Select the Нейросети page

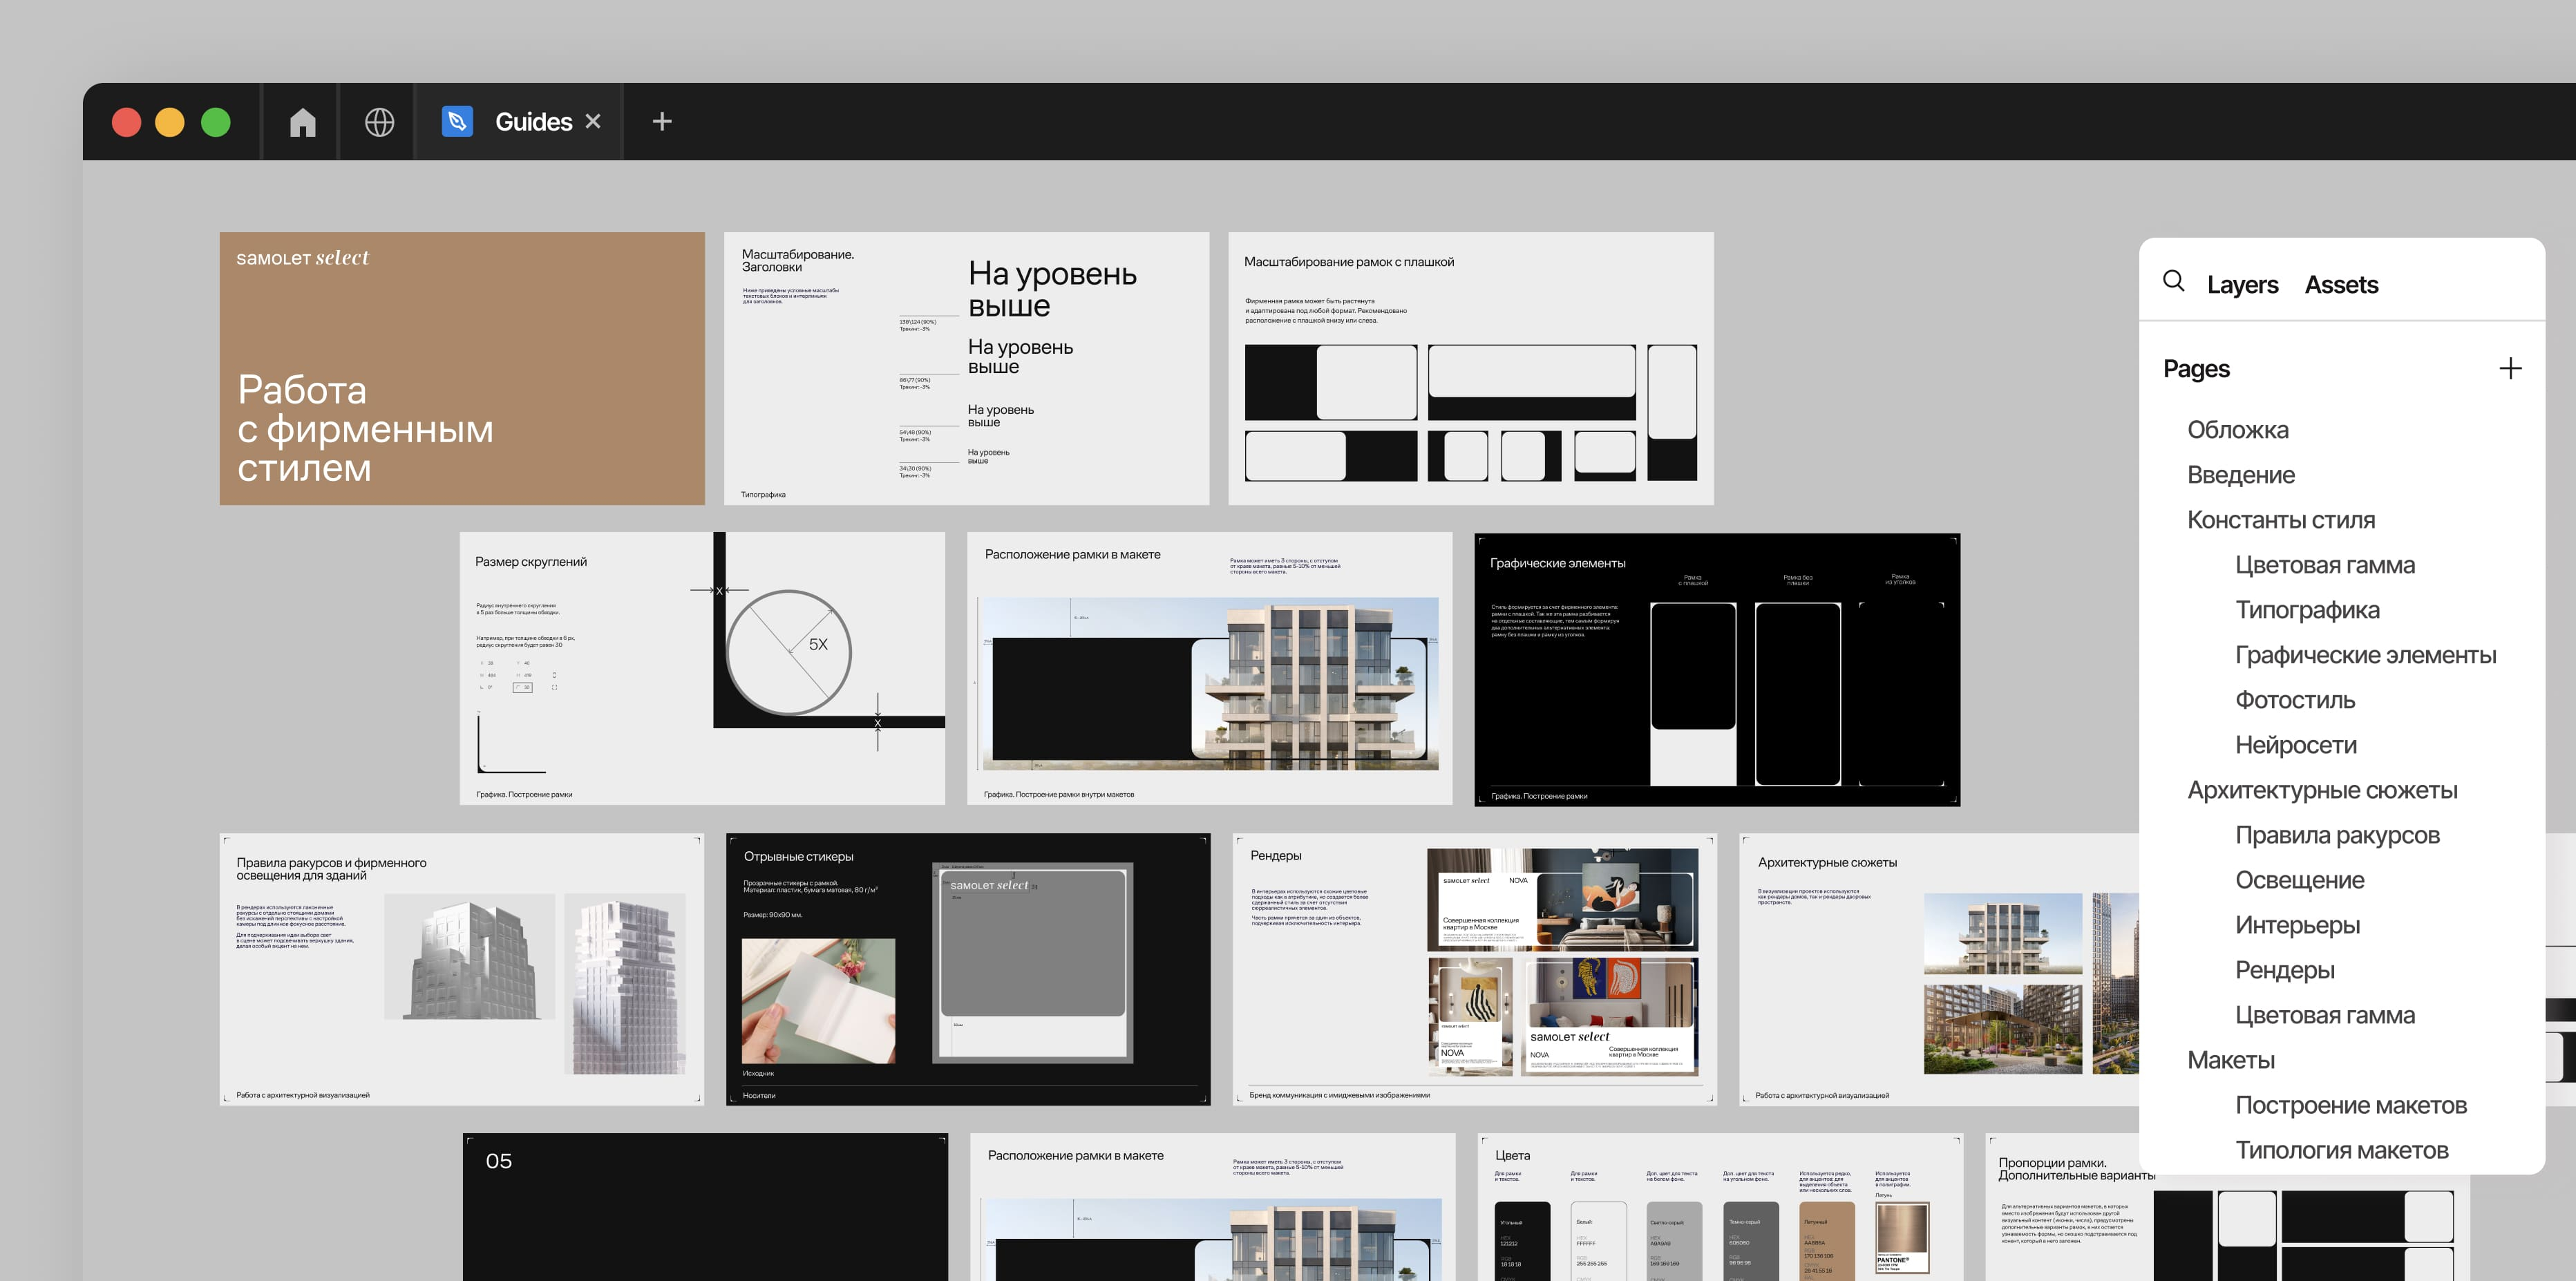click(x=2295, y=745)
